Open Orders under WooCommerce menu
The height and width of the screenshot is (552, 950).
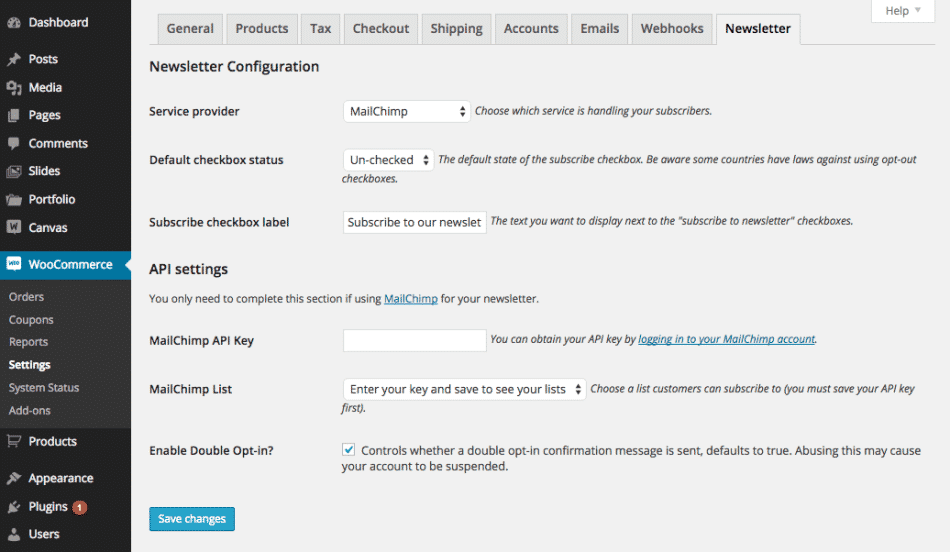tap(26, 297)
